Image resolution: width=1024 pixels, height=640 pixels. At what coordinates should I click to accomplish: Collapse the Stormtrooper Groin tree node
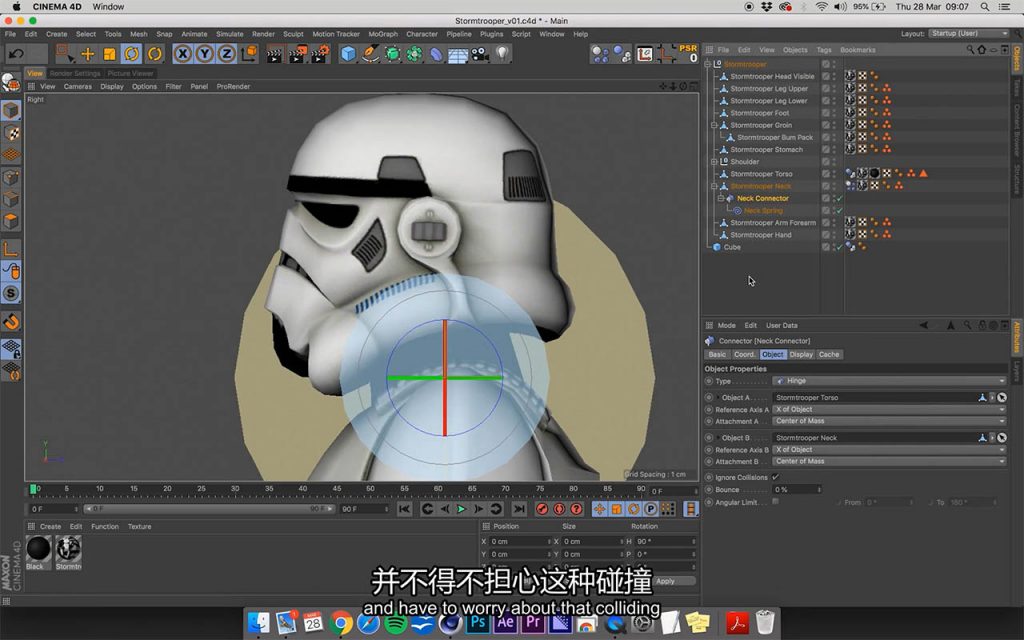coord(714,125)
